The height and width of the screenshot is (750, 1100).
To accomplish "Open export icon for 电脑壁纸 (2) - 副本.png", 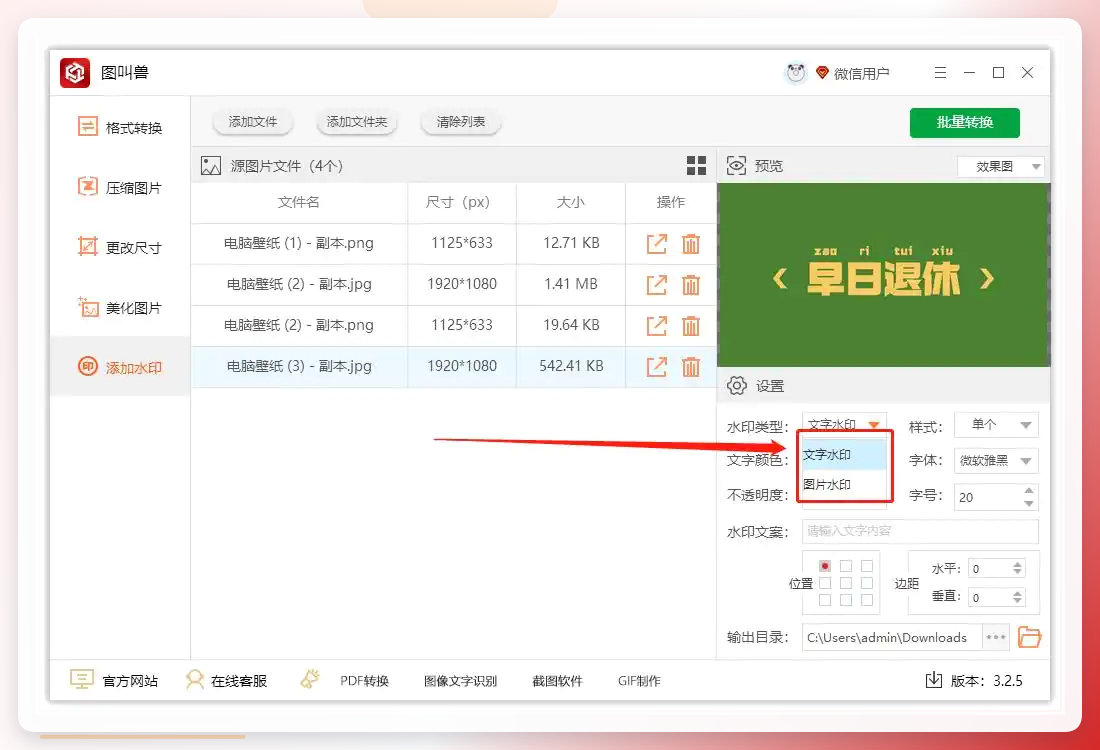I will click(657, 326).
